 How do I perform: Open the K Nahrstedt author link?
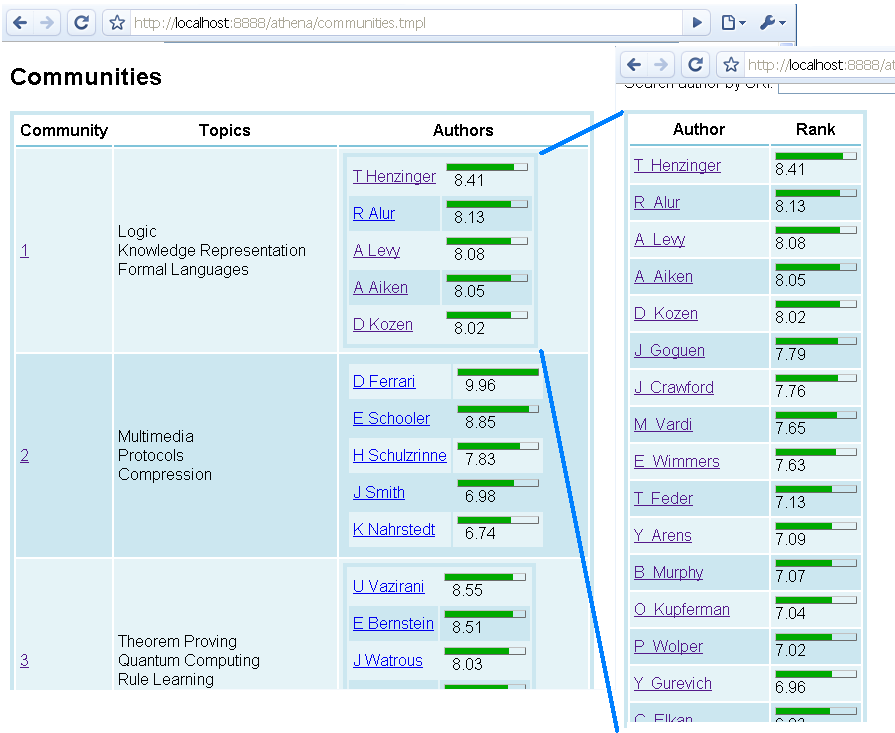click(x=394, y=529)
